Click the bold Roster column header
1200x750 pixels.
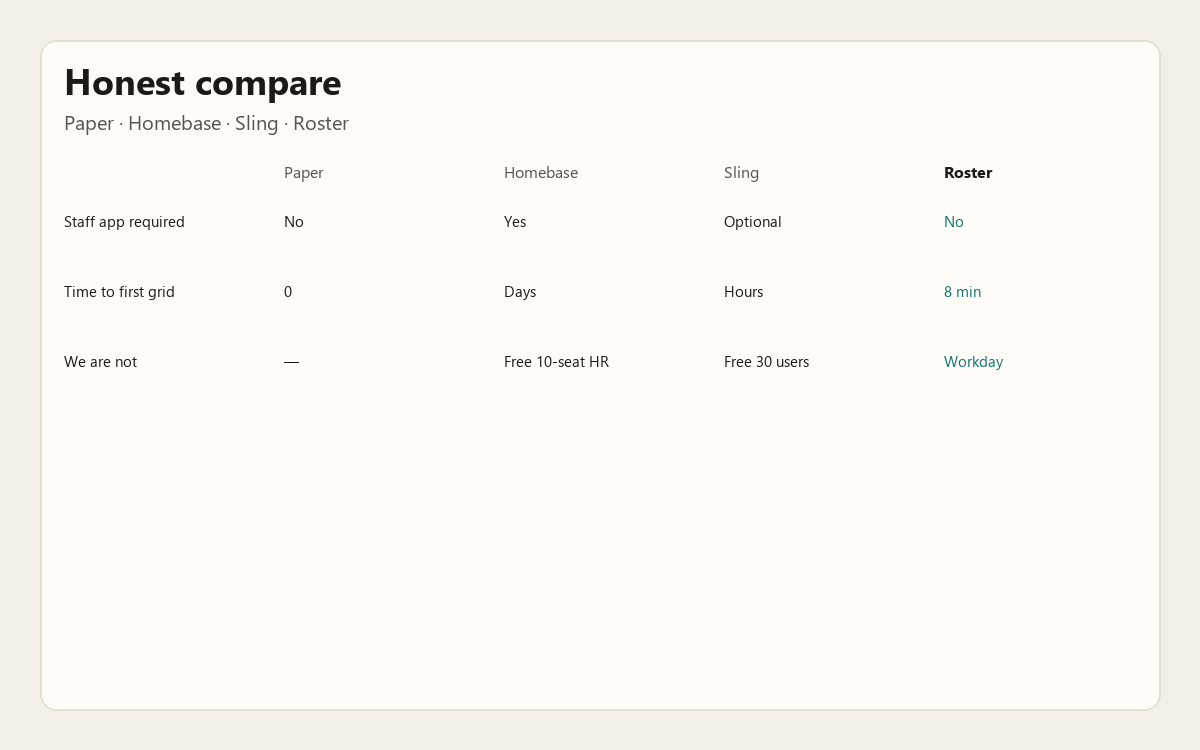click(x=968, y=173)
